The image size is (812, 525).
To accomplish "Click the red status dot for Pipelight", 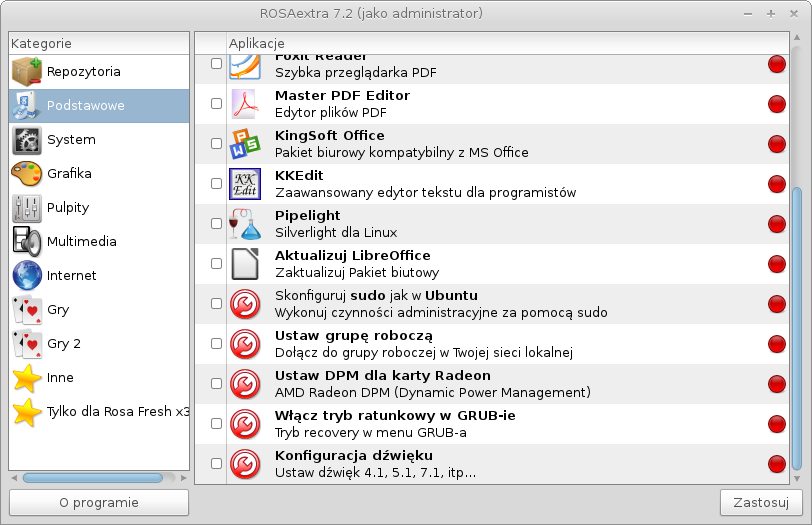I will pyautogui.click(x=777, y=224).
